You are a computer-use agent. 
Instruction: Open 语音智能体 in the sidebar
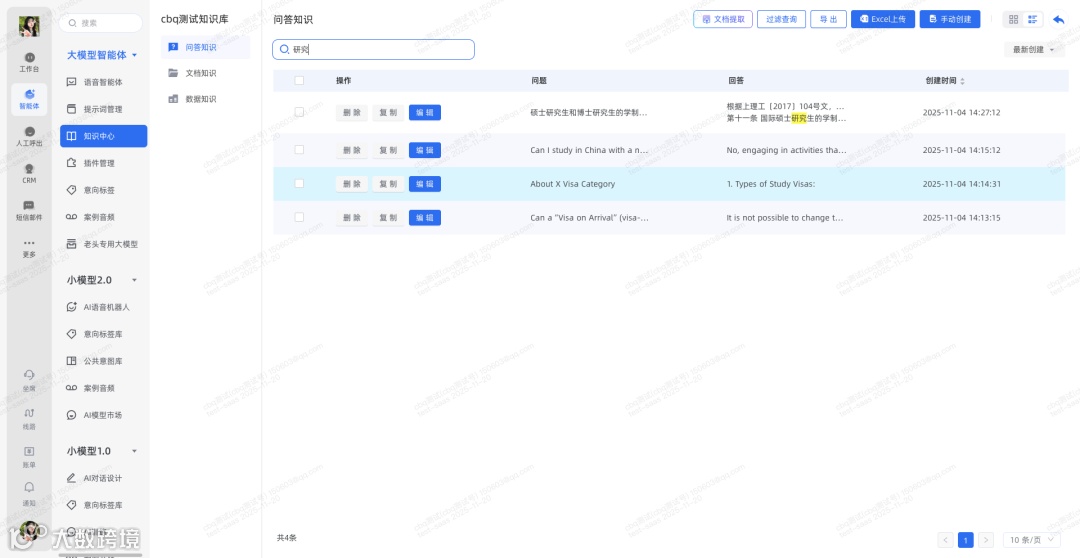[103, 82]
